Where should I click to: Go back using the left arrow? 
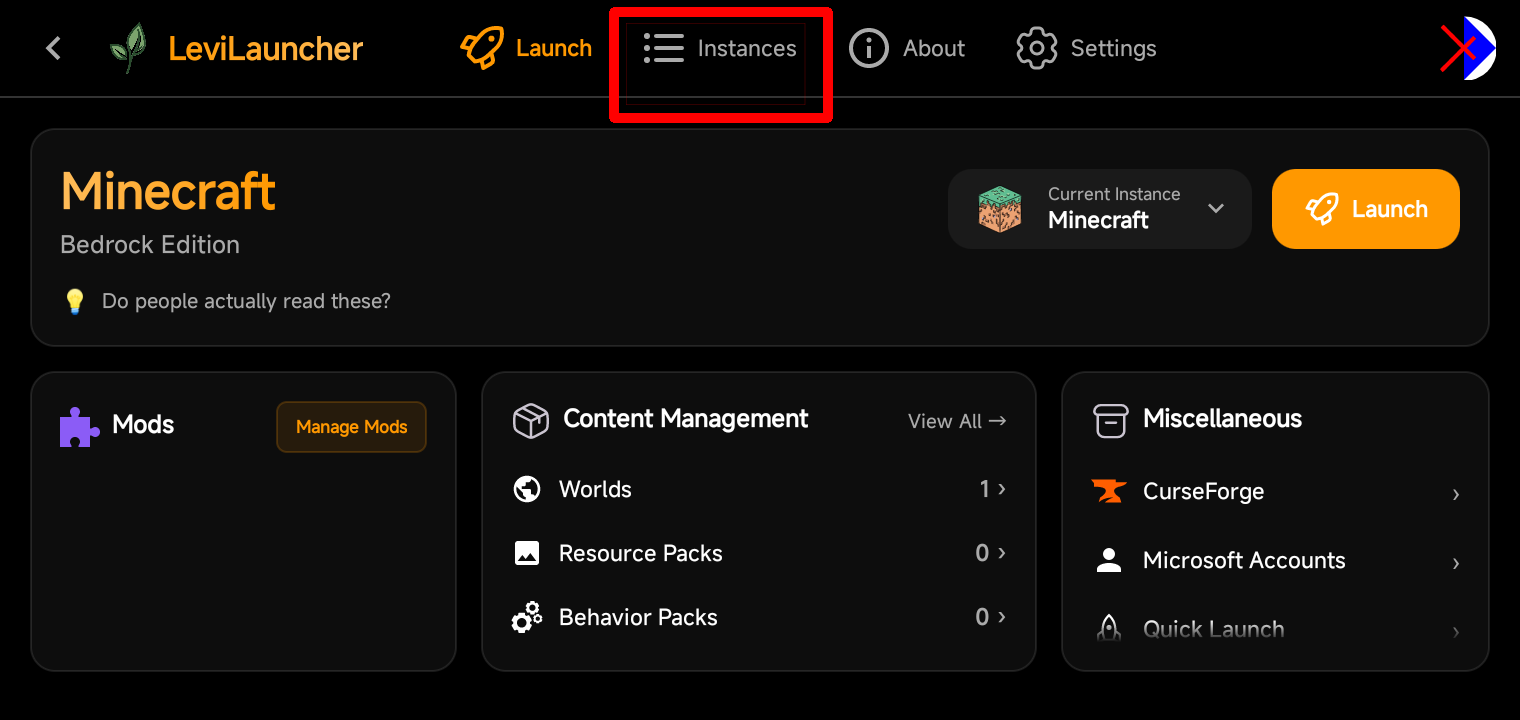tap(54, 48)
